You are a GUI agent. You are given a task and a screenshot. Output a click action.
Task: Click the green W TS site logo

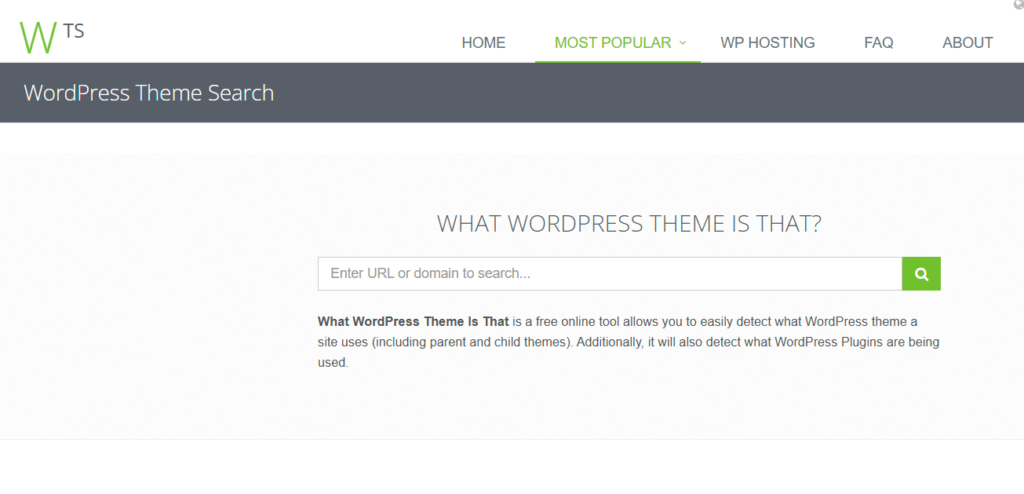pos(52,37)
